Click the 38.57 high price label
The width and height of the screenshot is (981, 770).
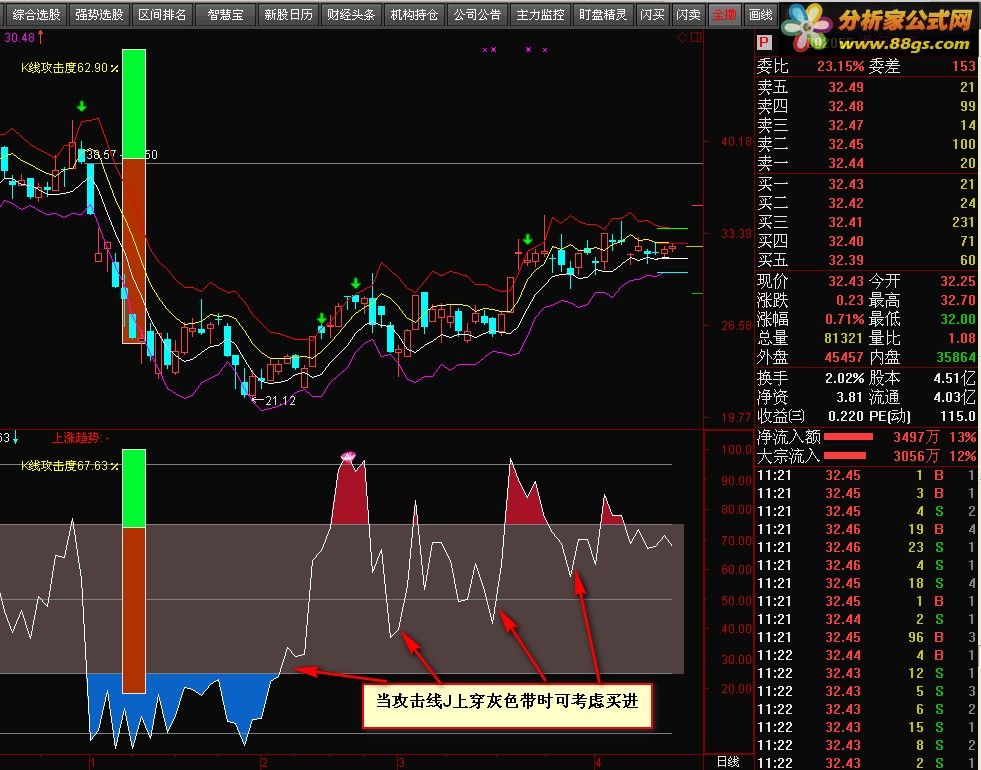[x=101, y=155]
